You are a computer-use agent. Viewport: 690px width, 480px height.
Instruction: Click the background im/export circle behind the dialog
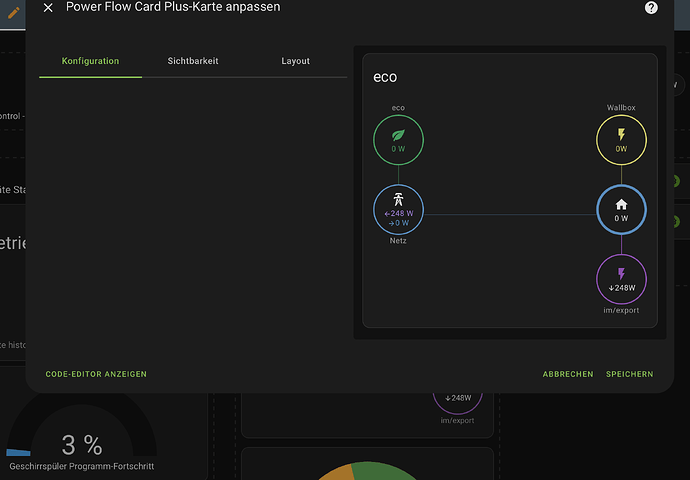458,402
